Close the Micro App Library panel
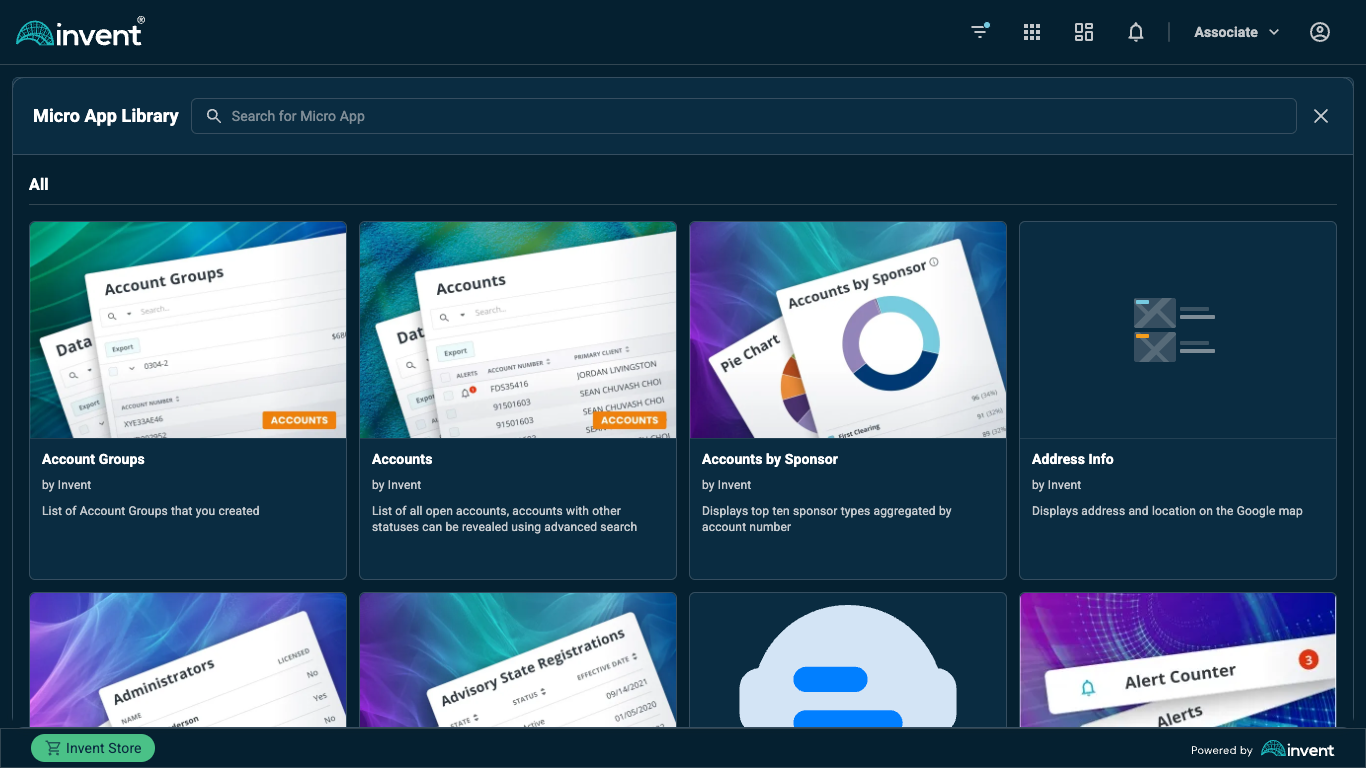1366x768 pixels. pyautogui.click(x=1320, y=116)
